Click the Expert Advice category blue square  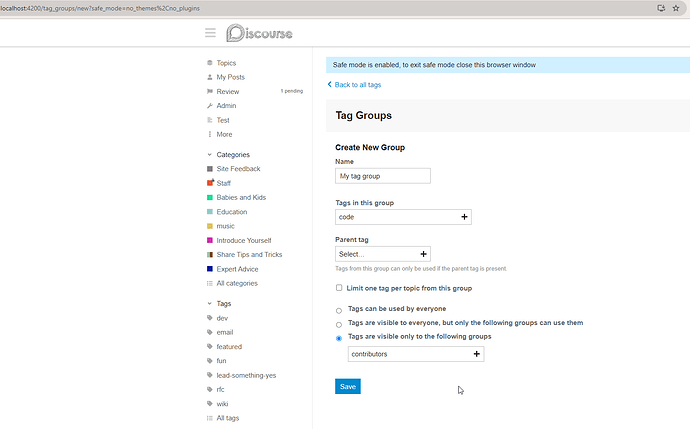(x=210, y=269)
